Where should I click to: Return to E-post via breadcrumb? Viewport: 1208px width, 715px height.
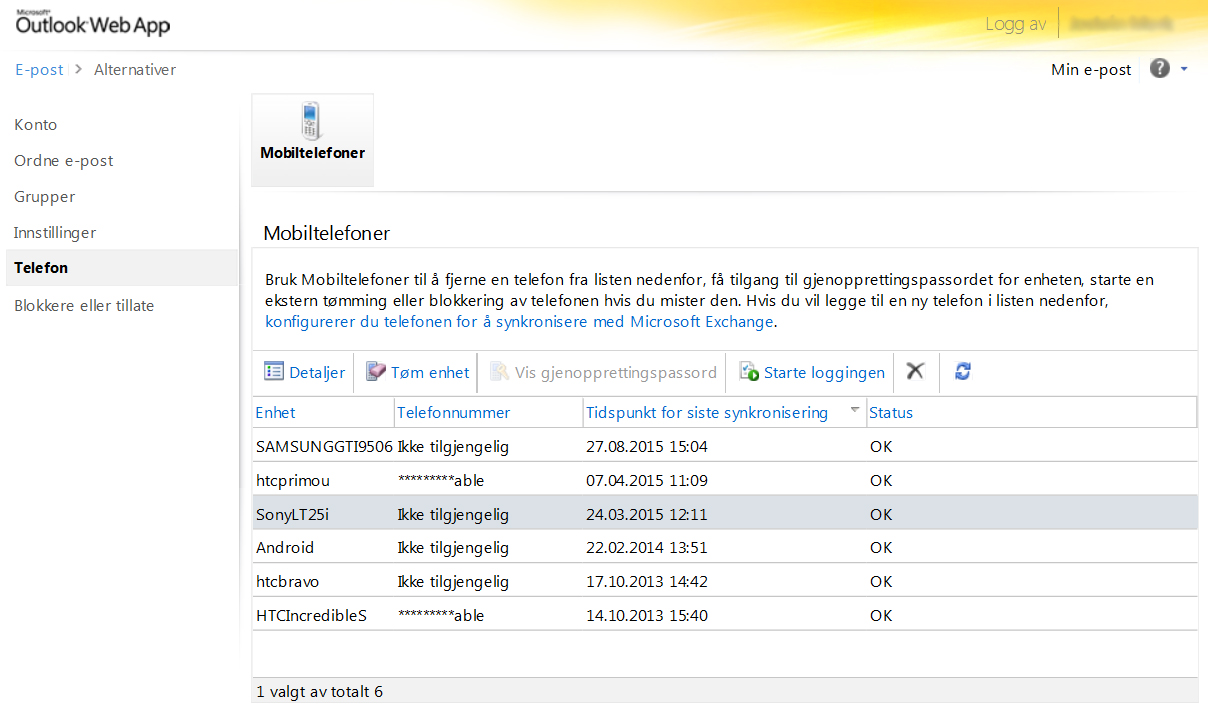[39, 70]
